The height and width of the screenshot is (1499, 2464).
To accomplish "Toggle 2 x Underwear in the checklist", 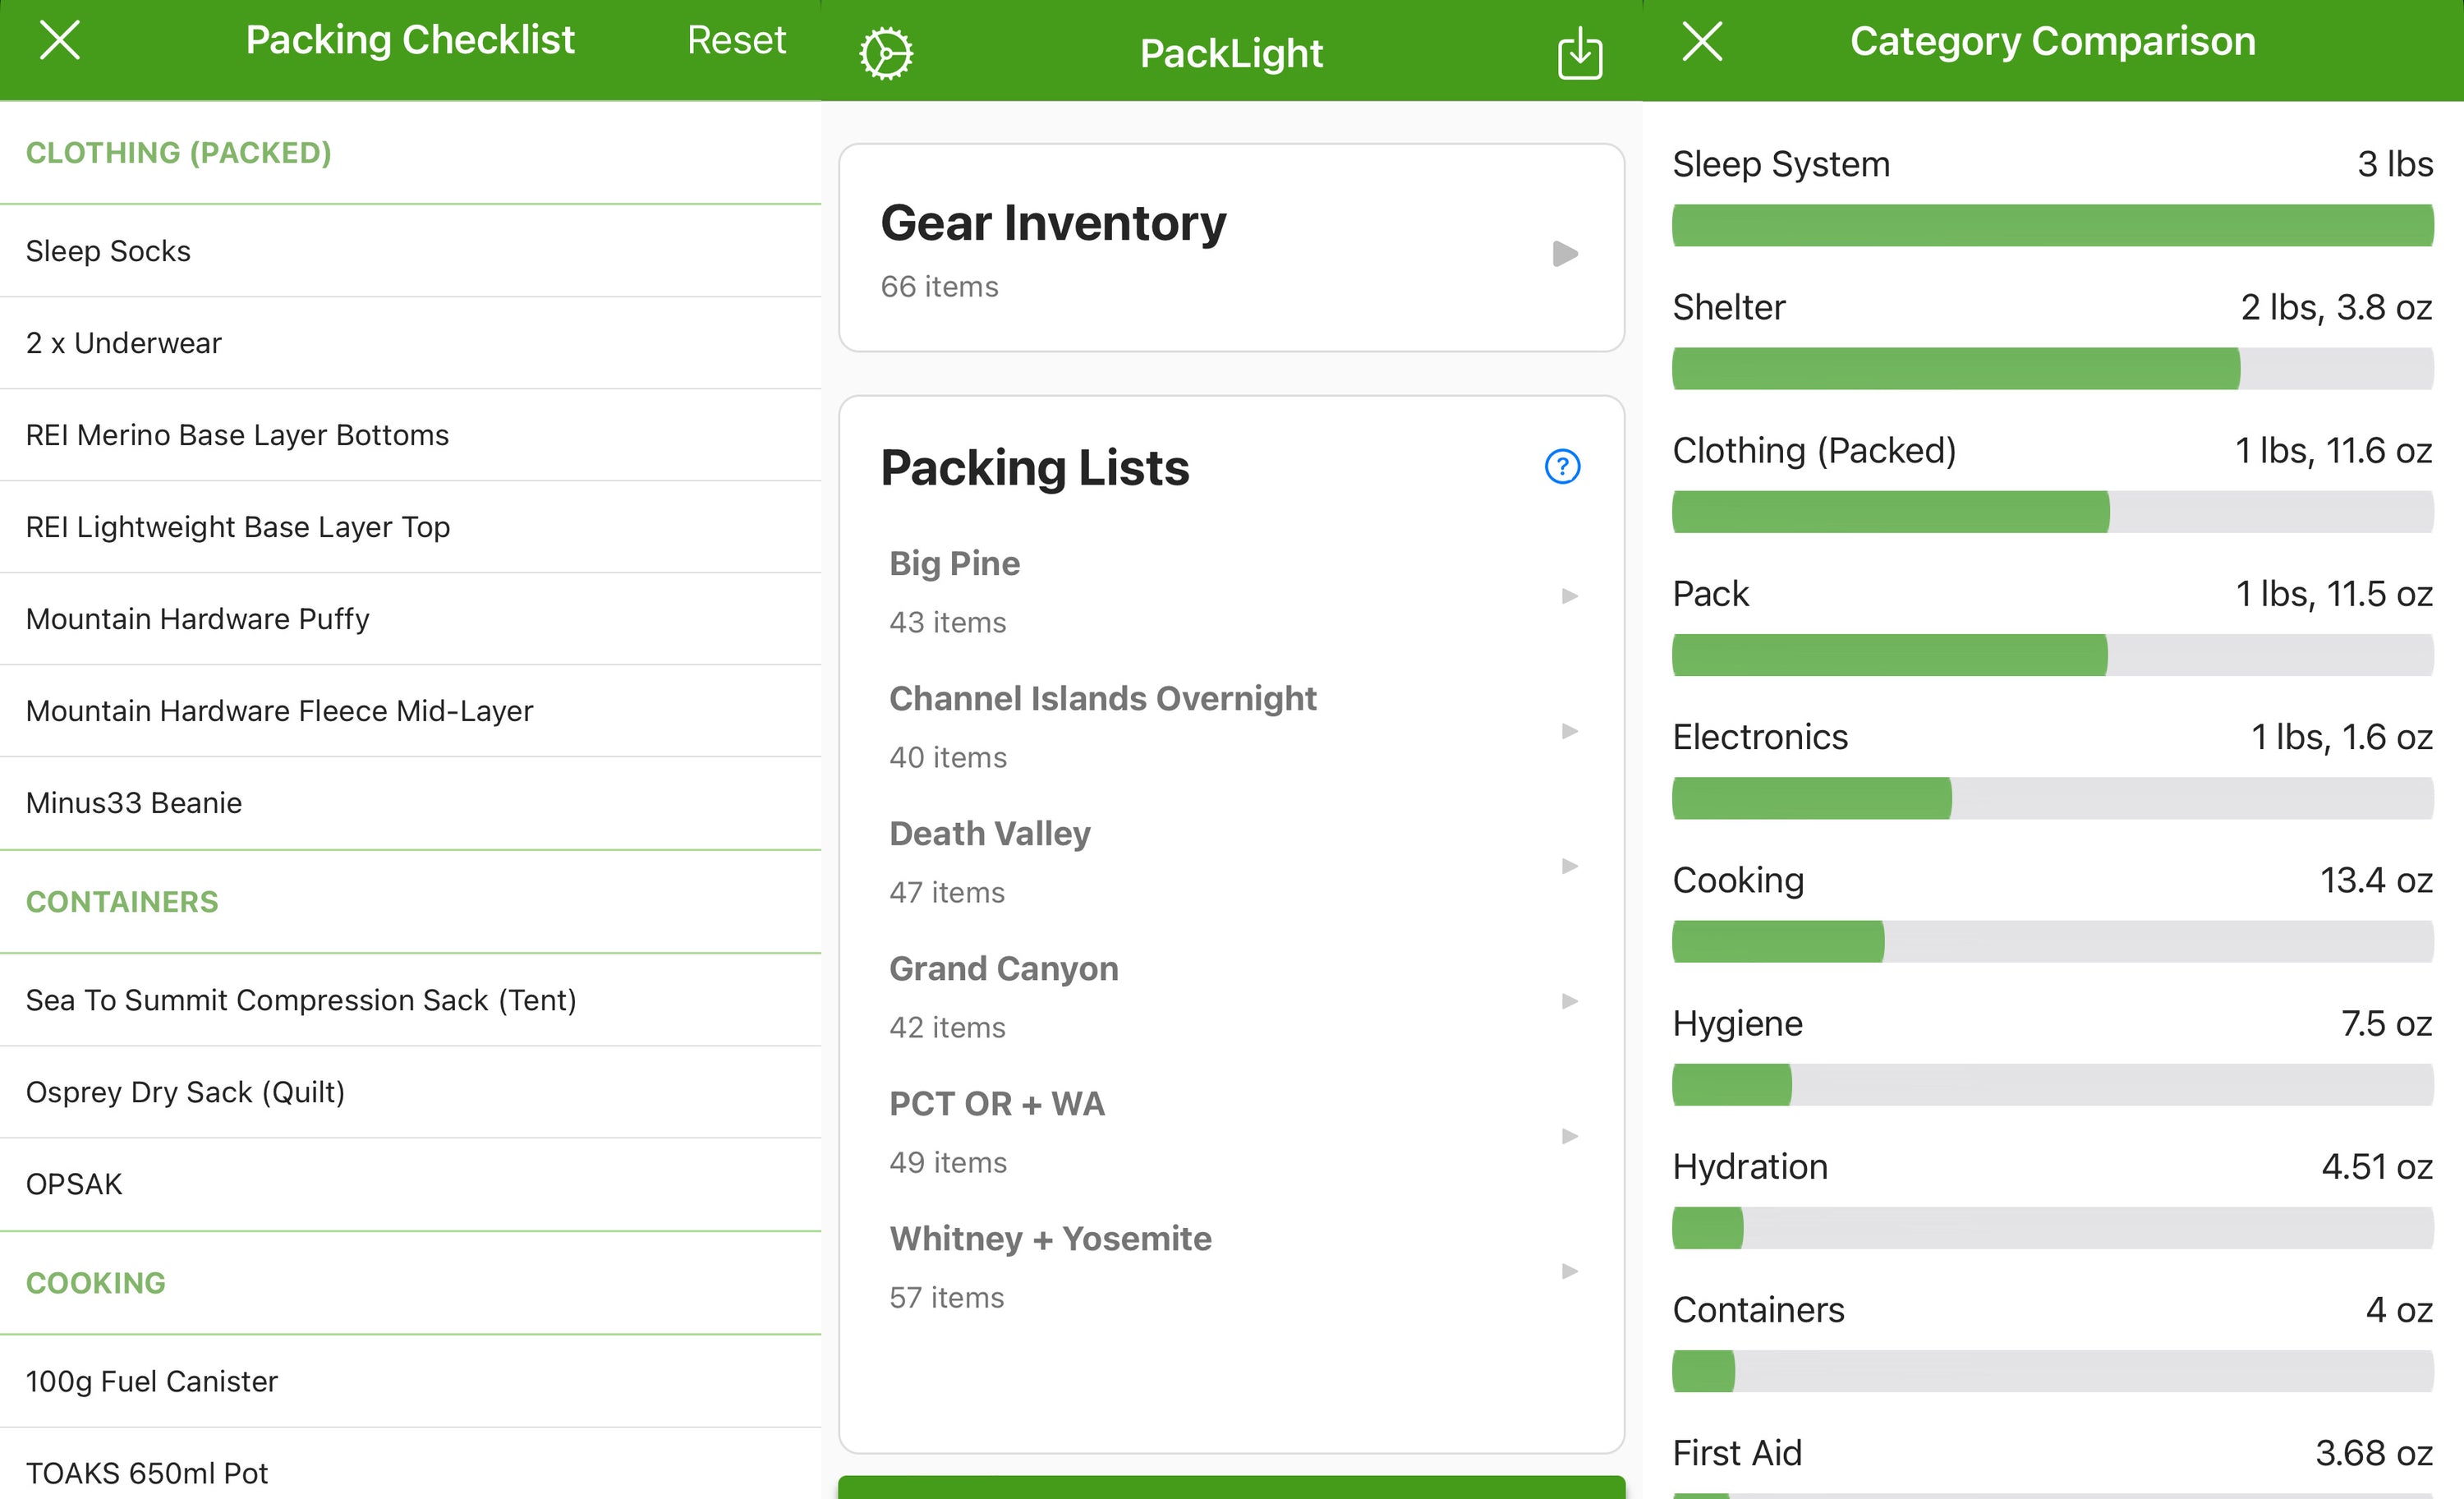I will click(x=123, y=343).
